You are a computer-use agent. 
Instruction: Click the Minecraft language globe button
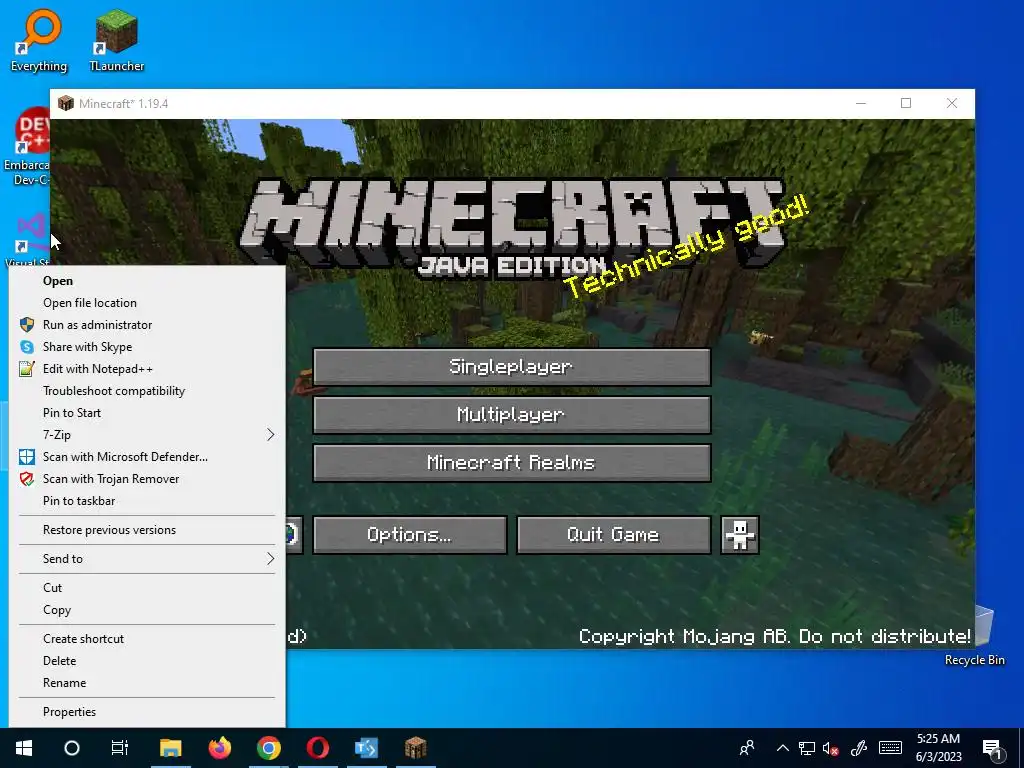[293, 535]
